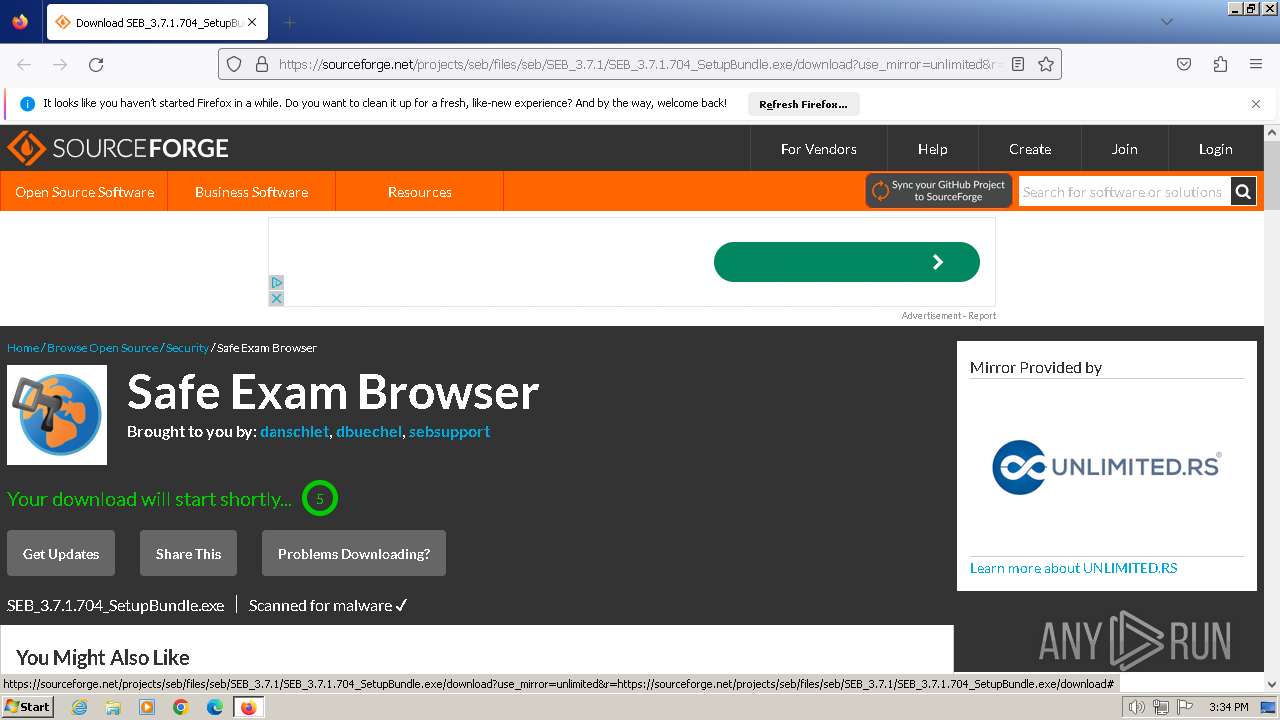The image size is (1280, 720).
Task: Click the Problems Downloading? button
Action: (x=354, y=554)
